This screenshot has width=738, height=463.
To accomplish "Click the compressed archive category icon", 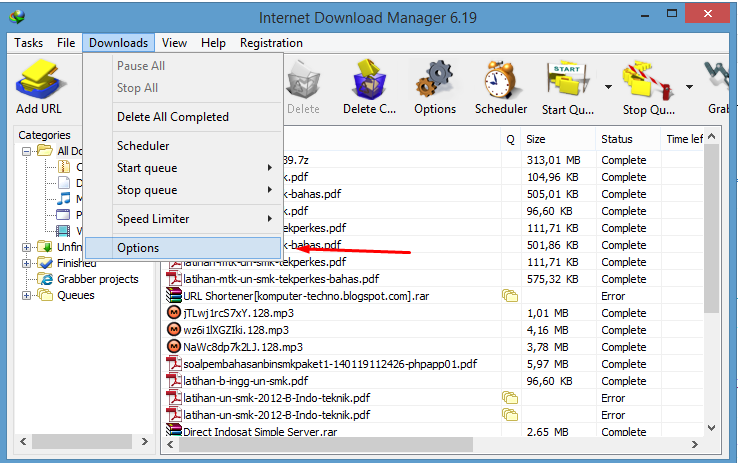I will (x=64, y=167).
